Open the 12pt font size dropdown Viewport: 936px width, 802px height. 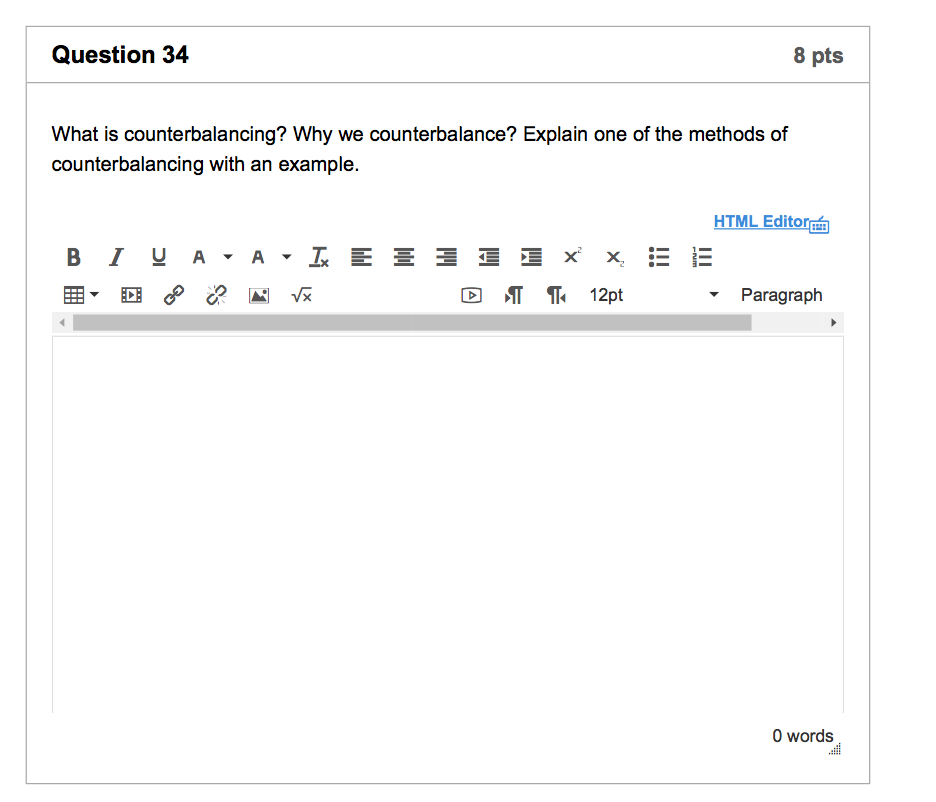pyautogui.click(x=654, y=295)
